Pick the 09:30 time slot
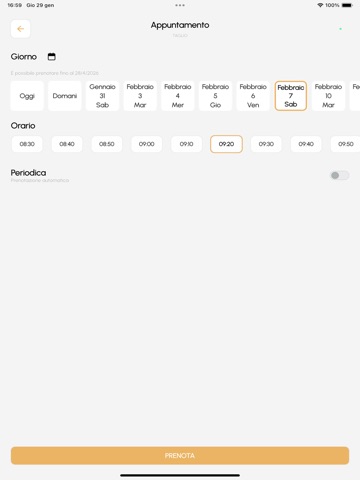 (x=266, y=144)
